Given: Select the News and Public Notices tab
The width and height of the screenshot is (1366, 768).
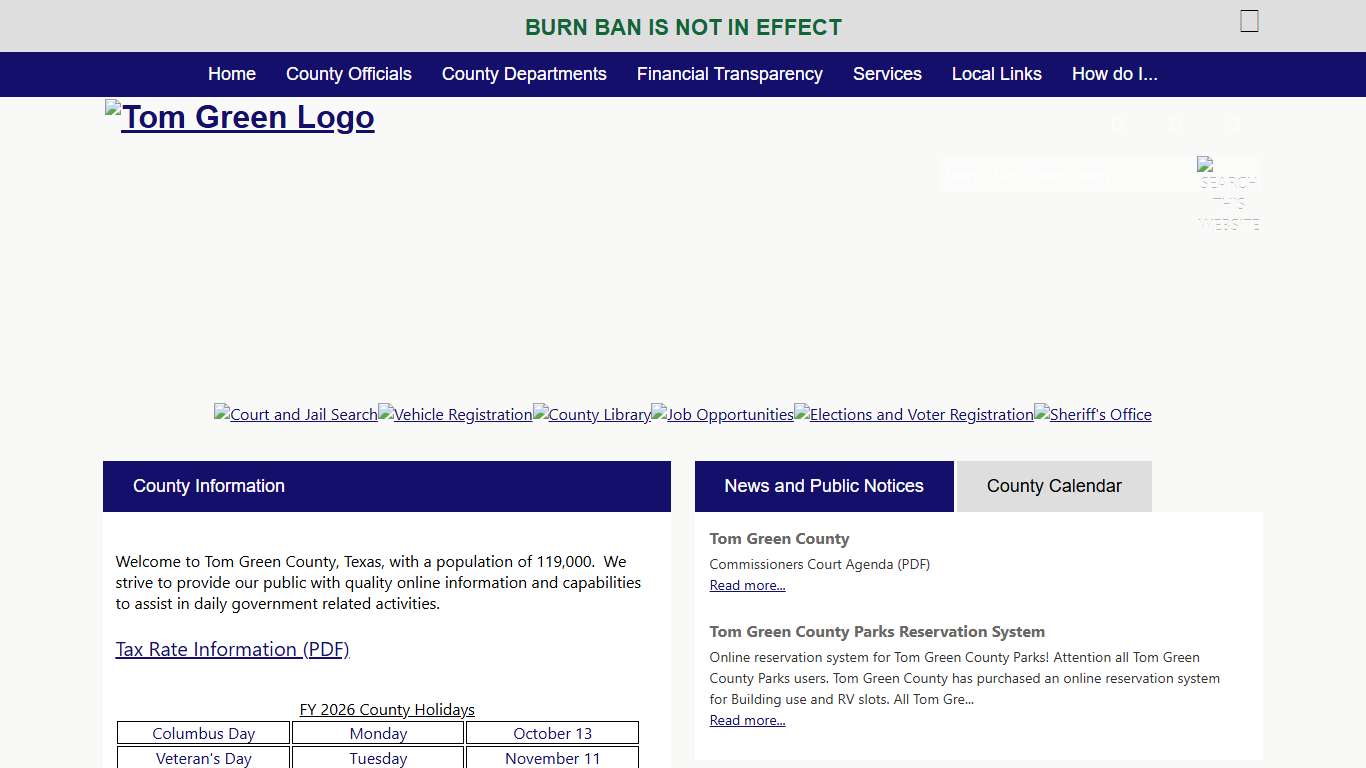Looking at the screenshot, I should (824, 486).
